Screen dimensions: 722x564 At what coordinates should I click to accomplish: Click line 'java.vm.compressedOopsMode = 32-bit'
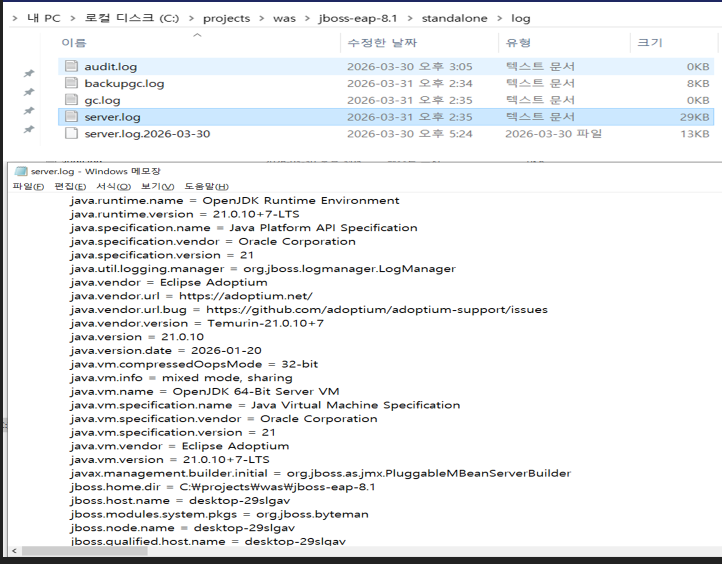click(x=194, y=364)
